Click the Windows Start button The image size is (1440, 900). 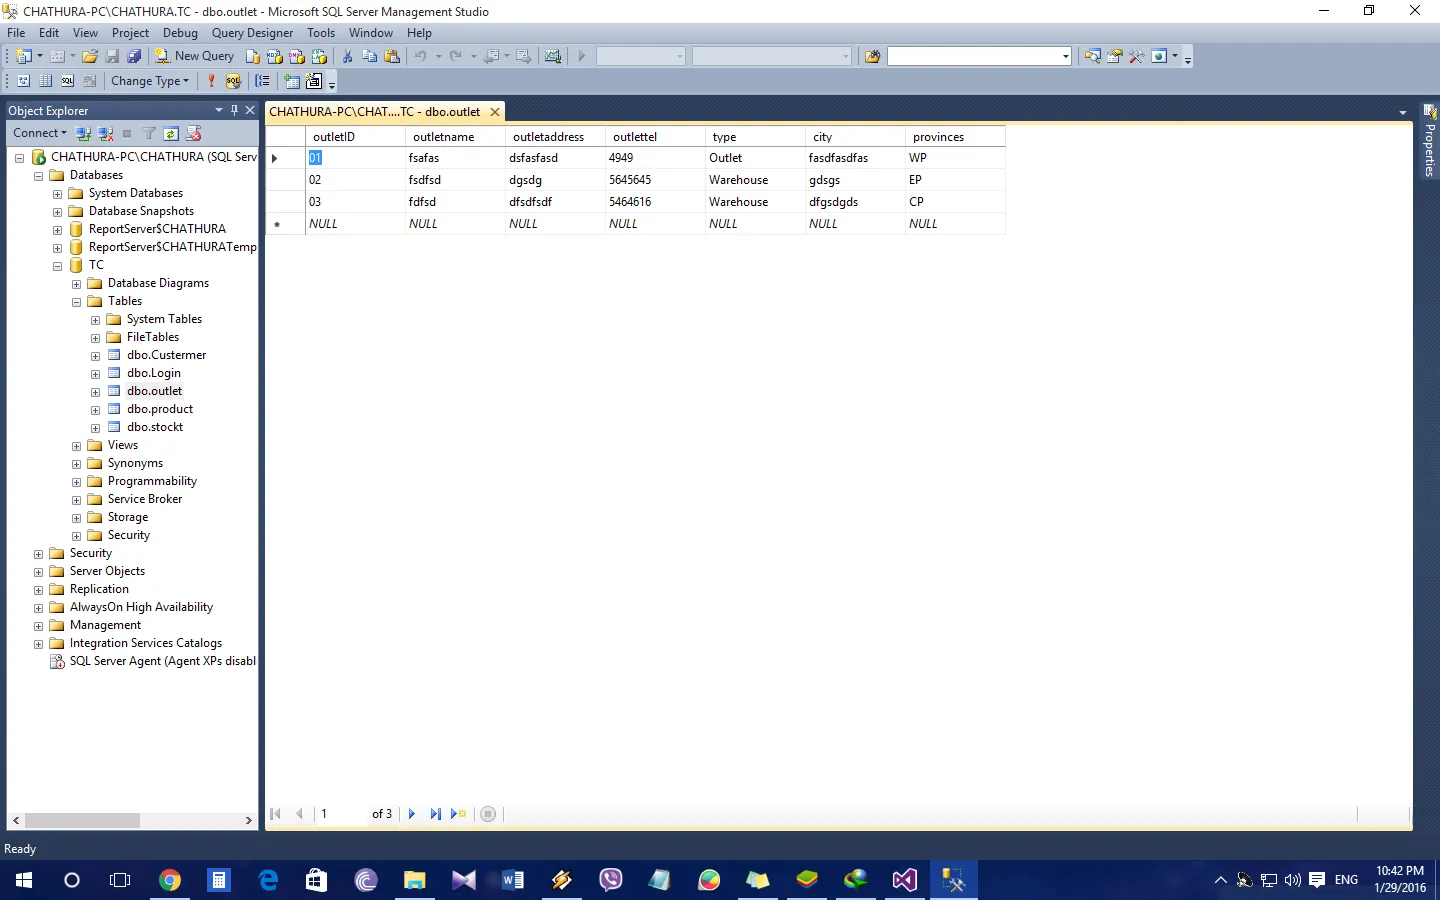24,880
